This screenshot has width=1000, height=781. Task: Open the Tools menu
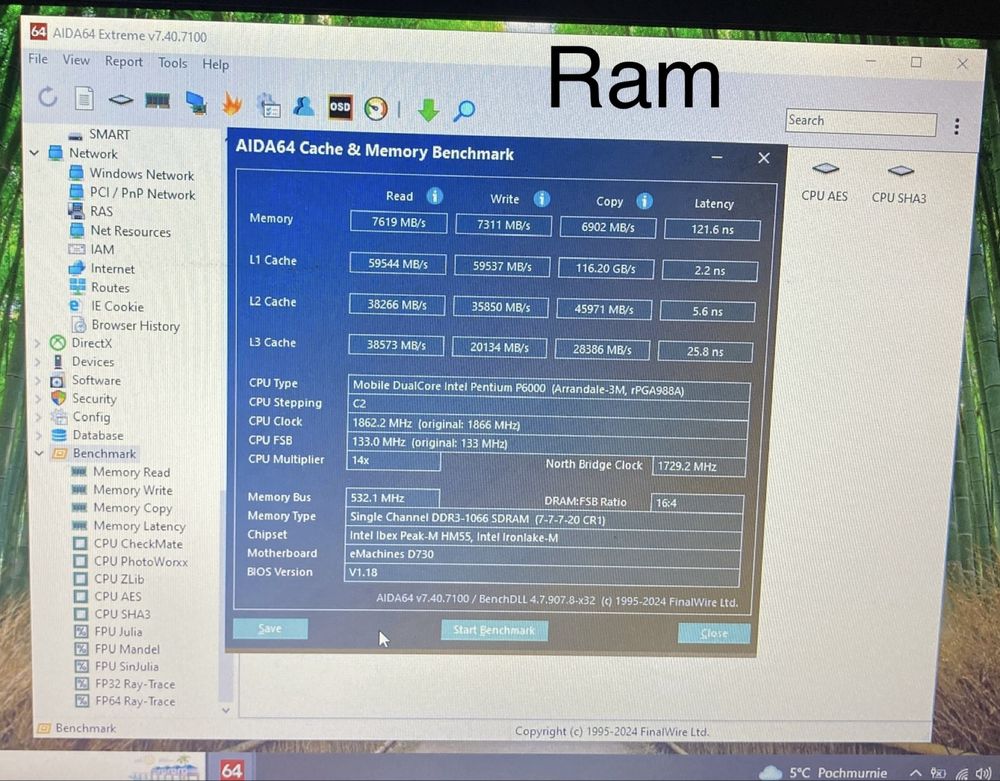(x=173, y=62)
